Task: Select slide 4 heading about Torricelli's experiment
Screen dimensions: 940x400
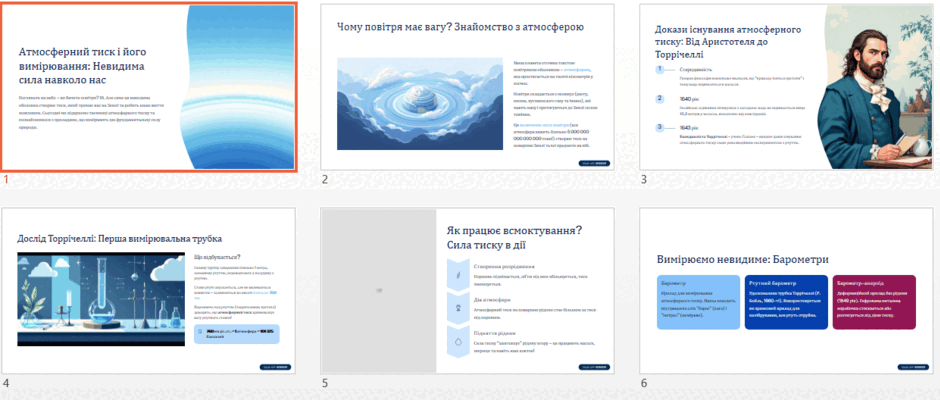Action: coord(120,238)
